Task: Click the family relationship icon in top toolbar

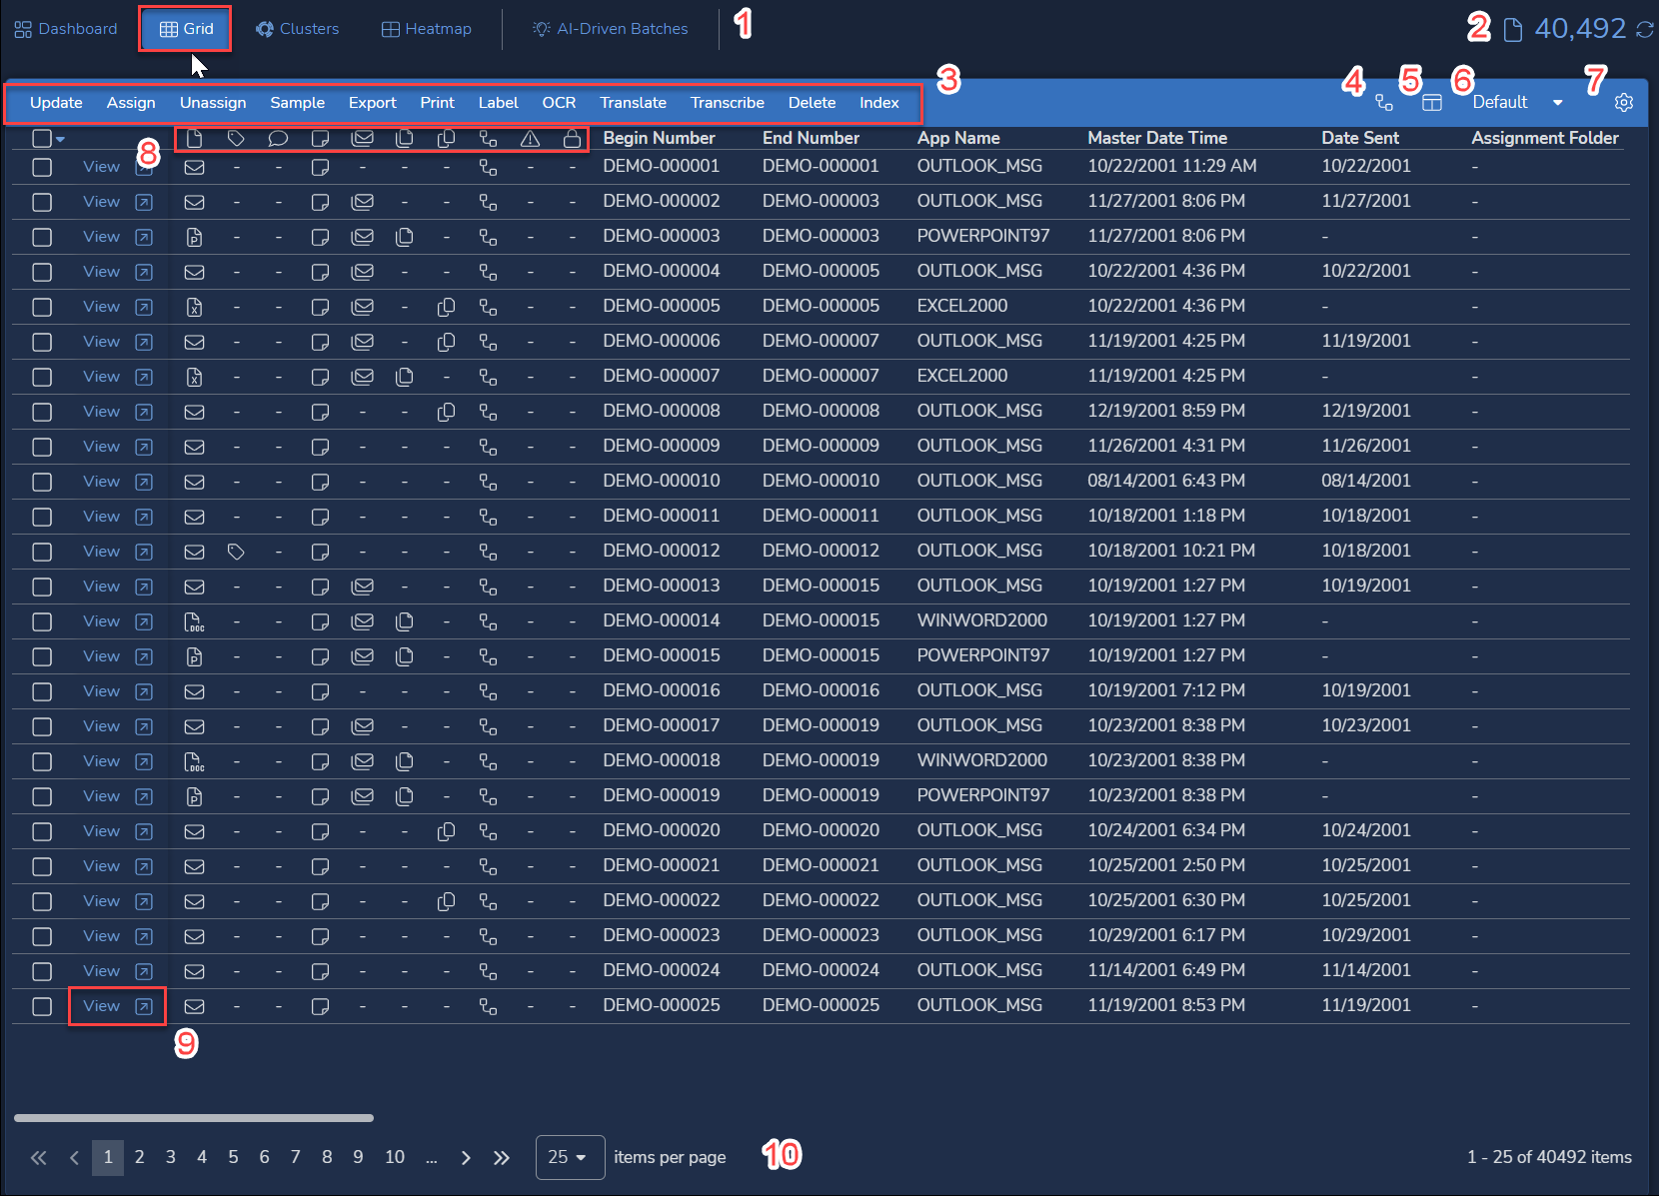Action: 1383,103
